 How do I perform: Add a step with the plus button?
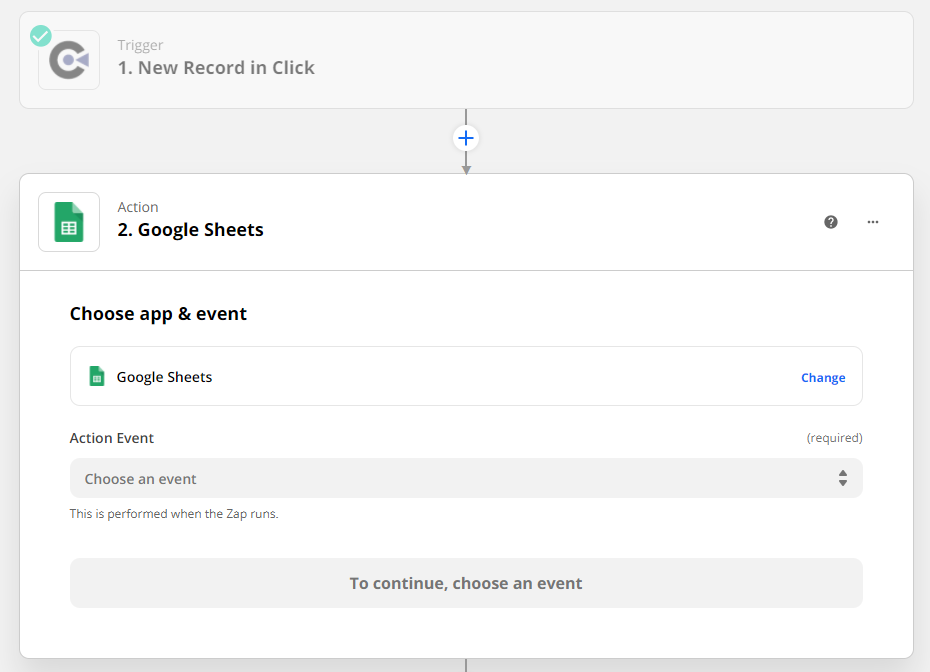coord(466,138)
